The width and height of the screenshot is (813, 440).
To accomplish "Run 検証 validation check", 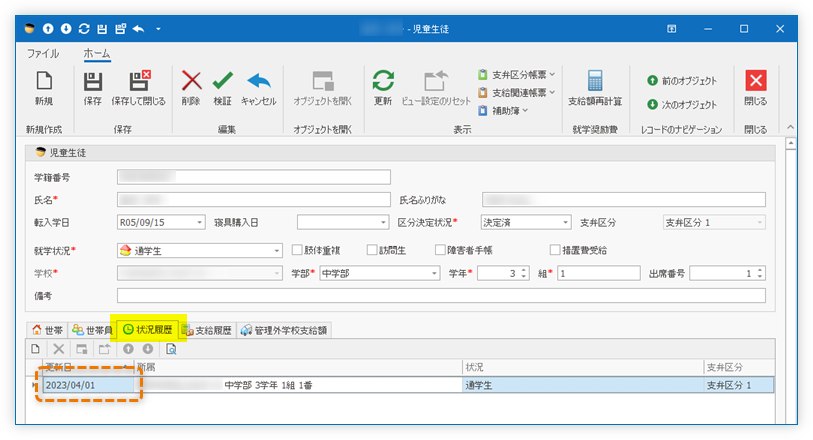I will tap(222, 88).
